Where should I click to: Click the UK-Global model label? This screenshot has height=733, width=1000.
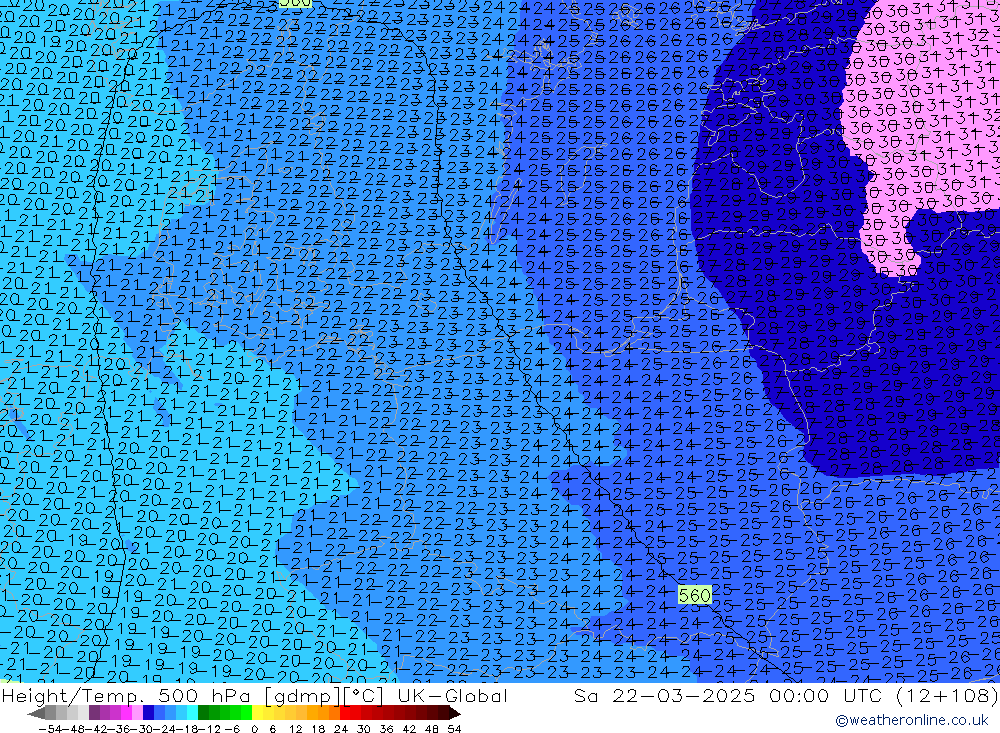(x=452, y=696)
